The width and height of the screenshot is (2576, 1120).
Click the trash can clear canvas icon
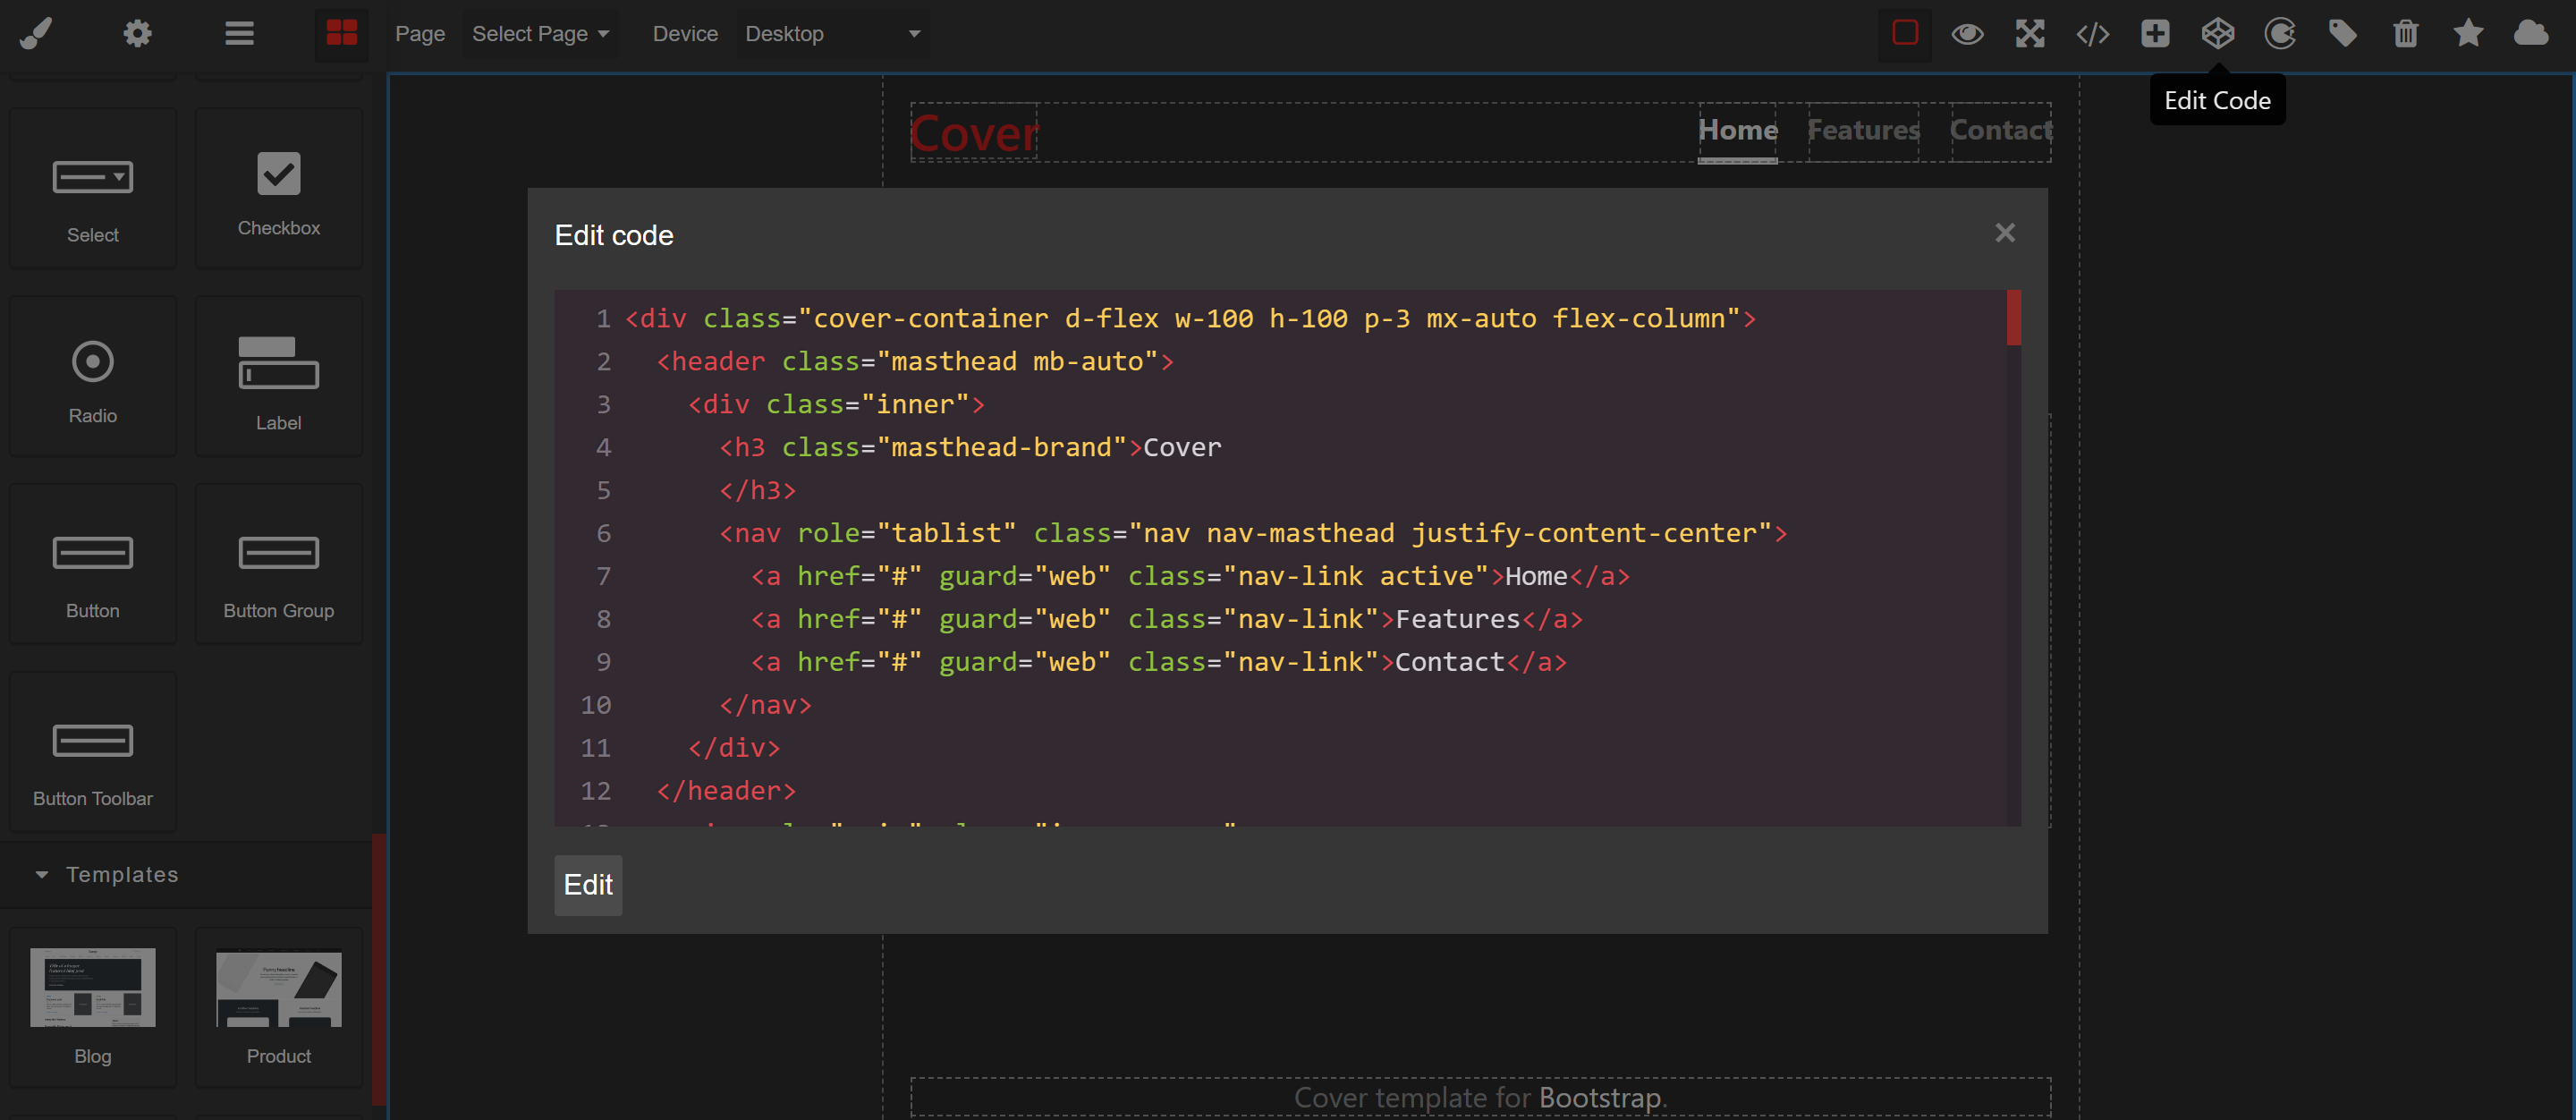(x=2405, y=34)
